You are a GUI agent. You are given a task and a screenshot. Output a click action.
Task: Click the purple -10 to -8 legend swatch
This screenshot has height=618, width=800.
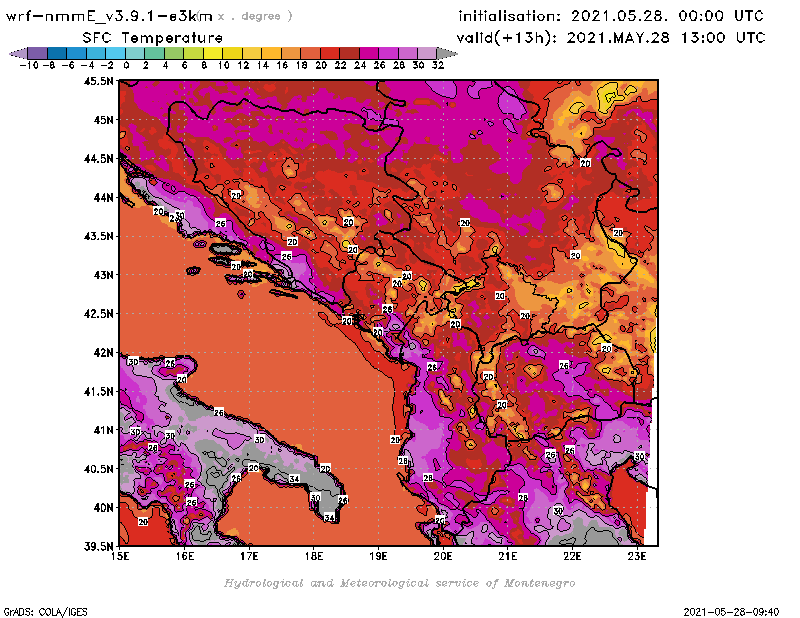click(x=38, y=53)
